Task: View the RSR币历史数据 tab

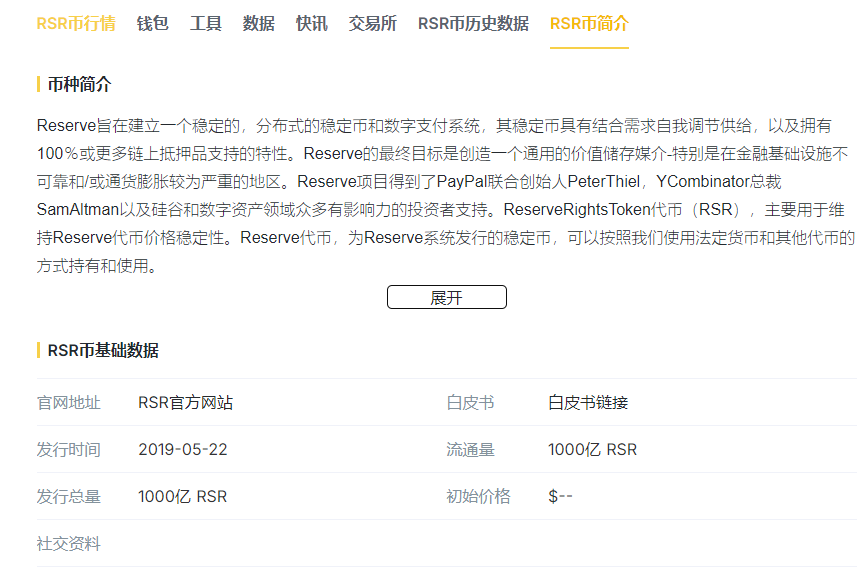Action: [473, 24]
